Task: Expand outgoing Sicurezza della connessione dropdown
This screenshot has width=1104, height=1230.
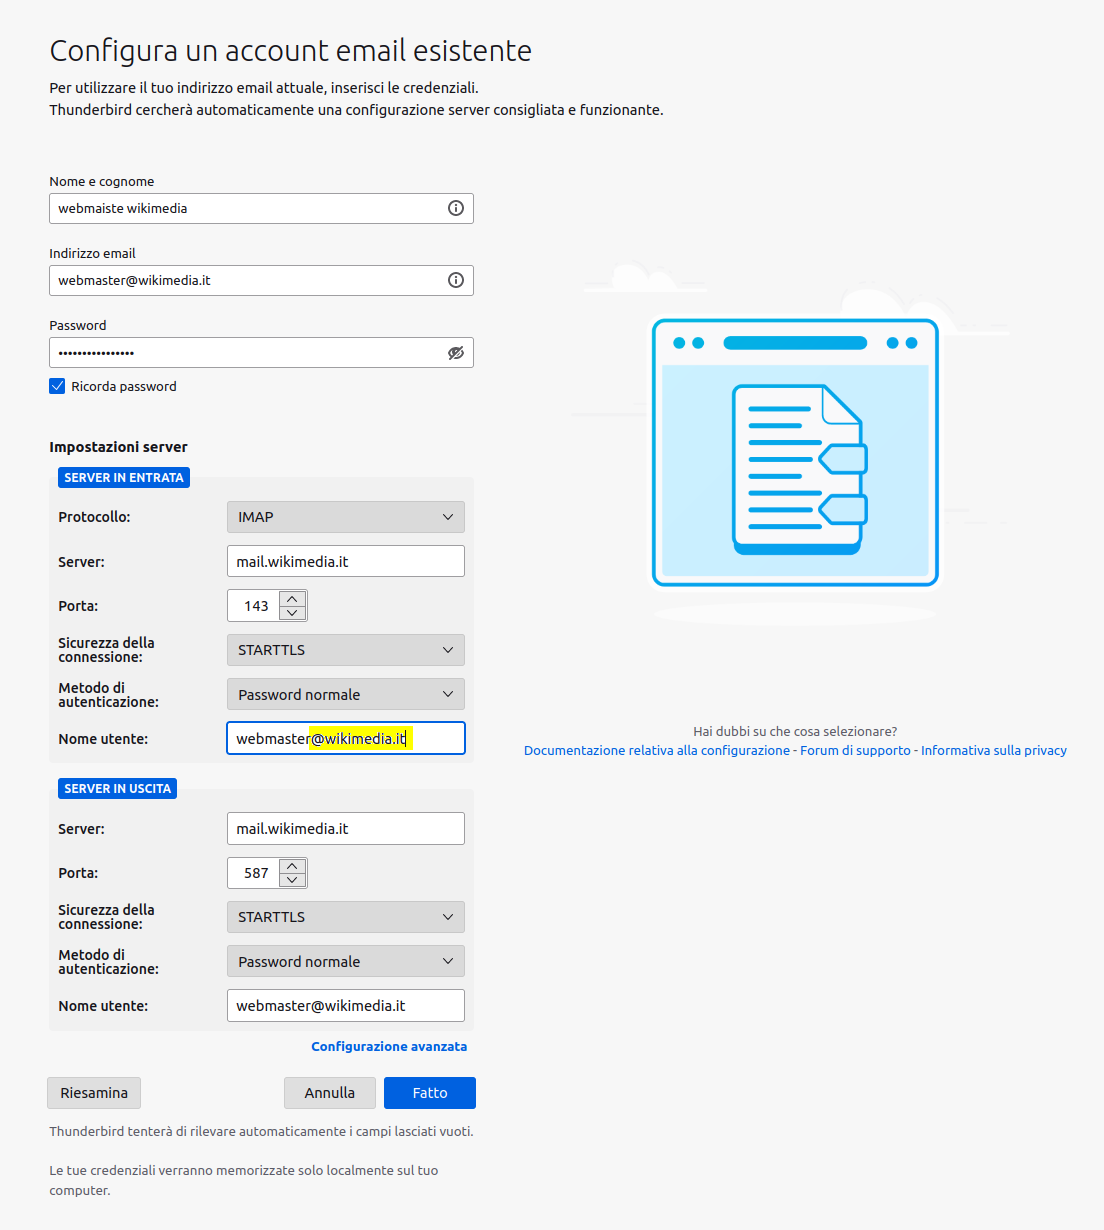Action: pos(345,917)
